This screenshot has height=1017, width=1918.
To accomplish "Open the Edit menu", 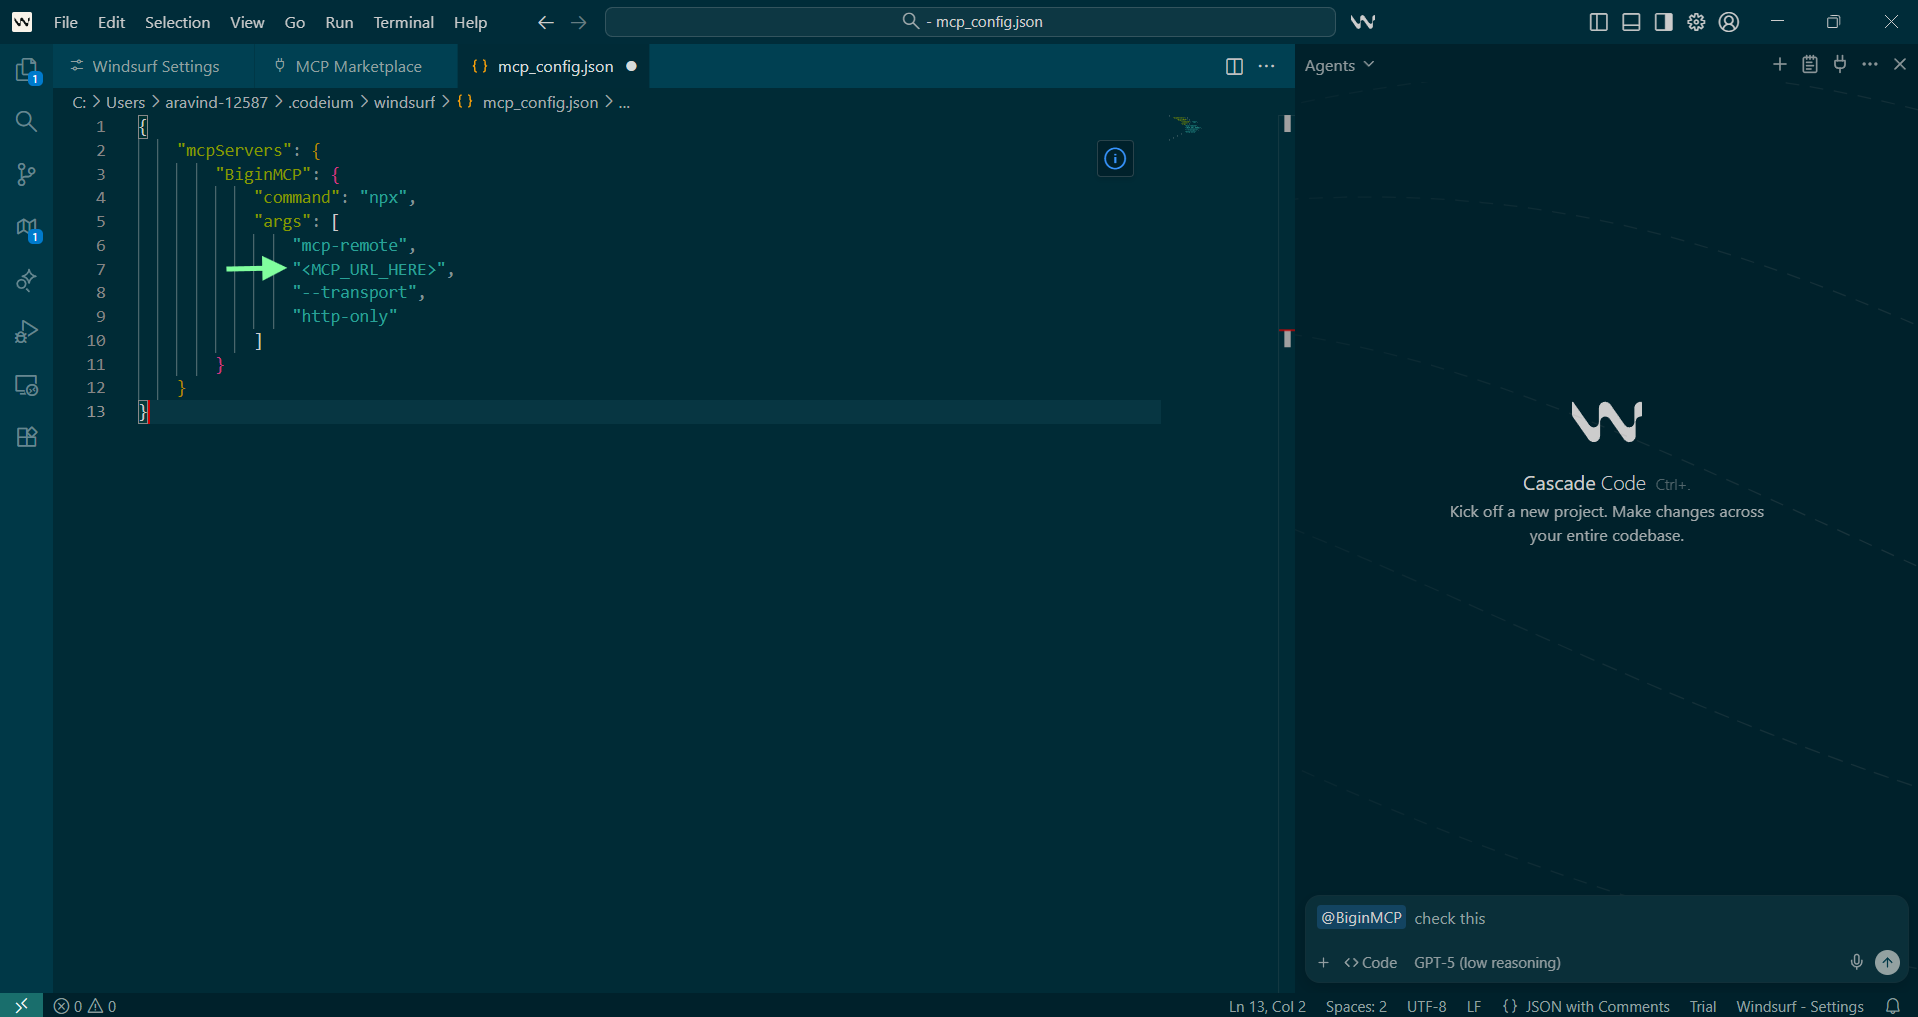I will [x=112, y=22].
